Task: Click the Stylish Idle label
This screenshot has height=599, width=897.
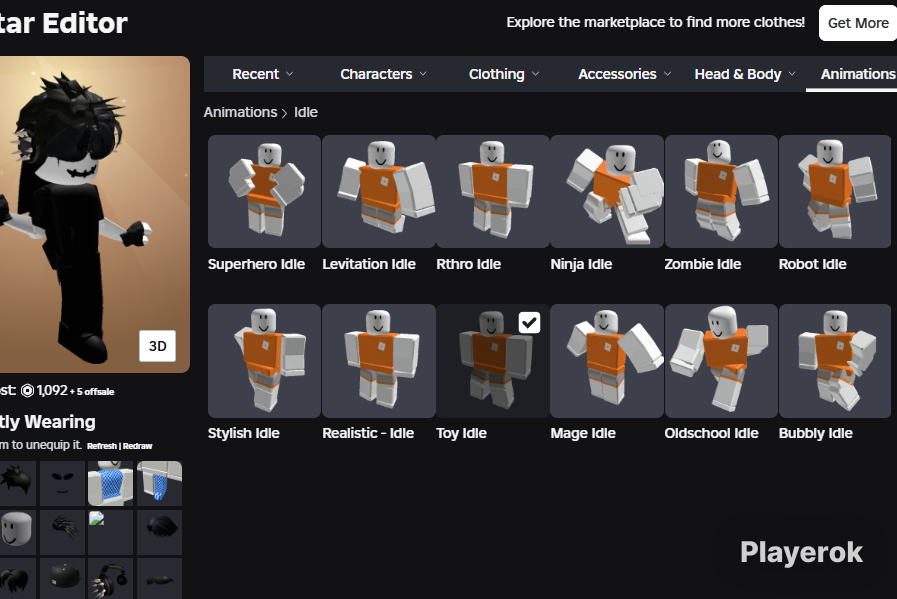Action: coord(244,433)
